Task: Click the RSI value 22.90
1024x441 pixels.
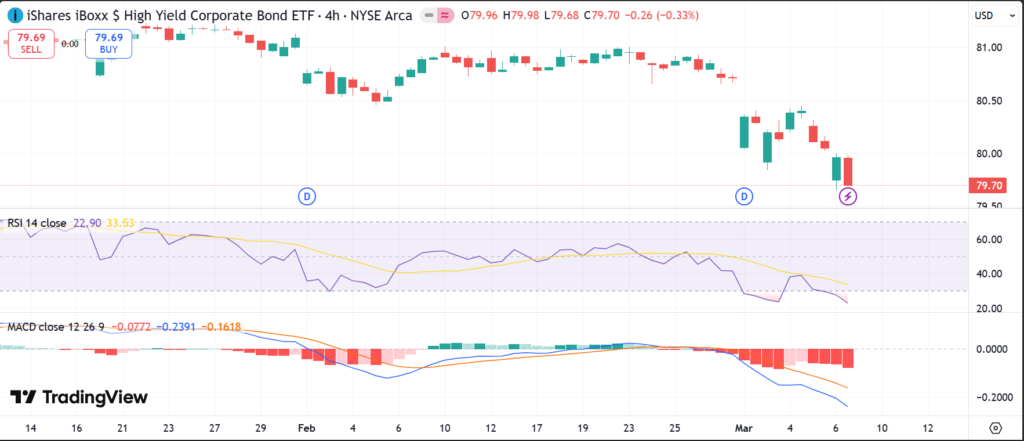Action: (x=87, y=223)
